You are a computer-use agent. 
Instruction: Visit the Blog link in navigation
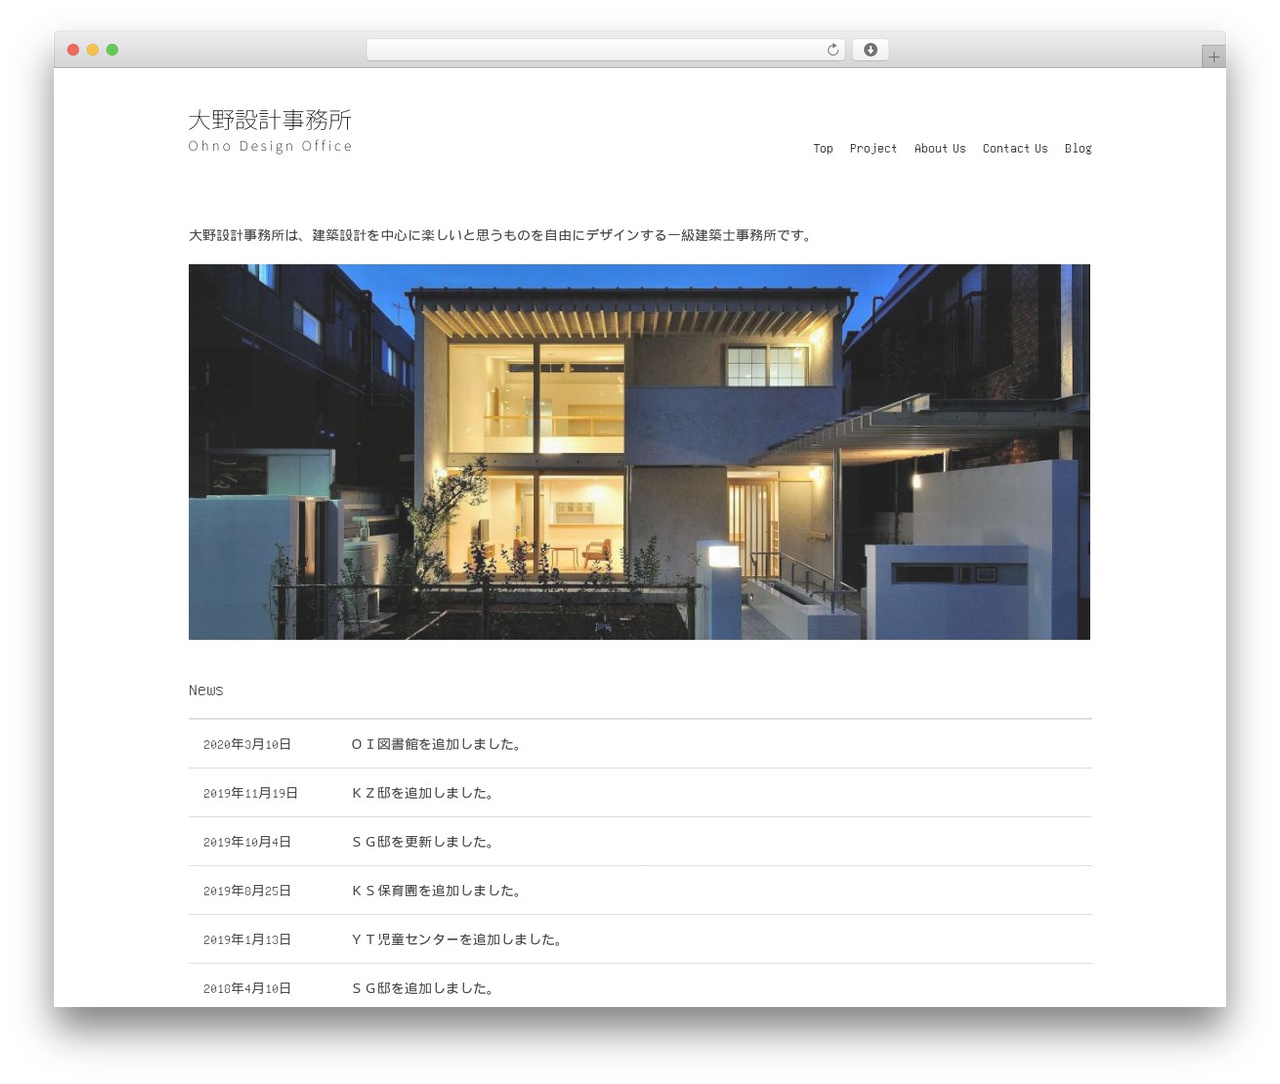tap(1078, 148)
